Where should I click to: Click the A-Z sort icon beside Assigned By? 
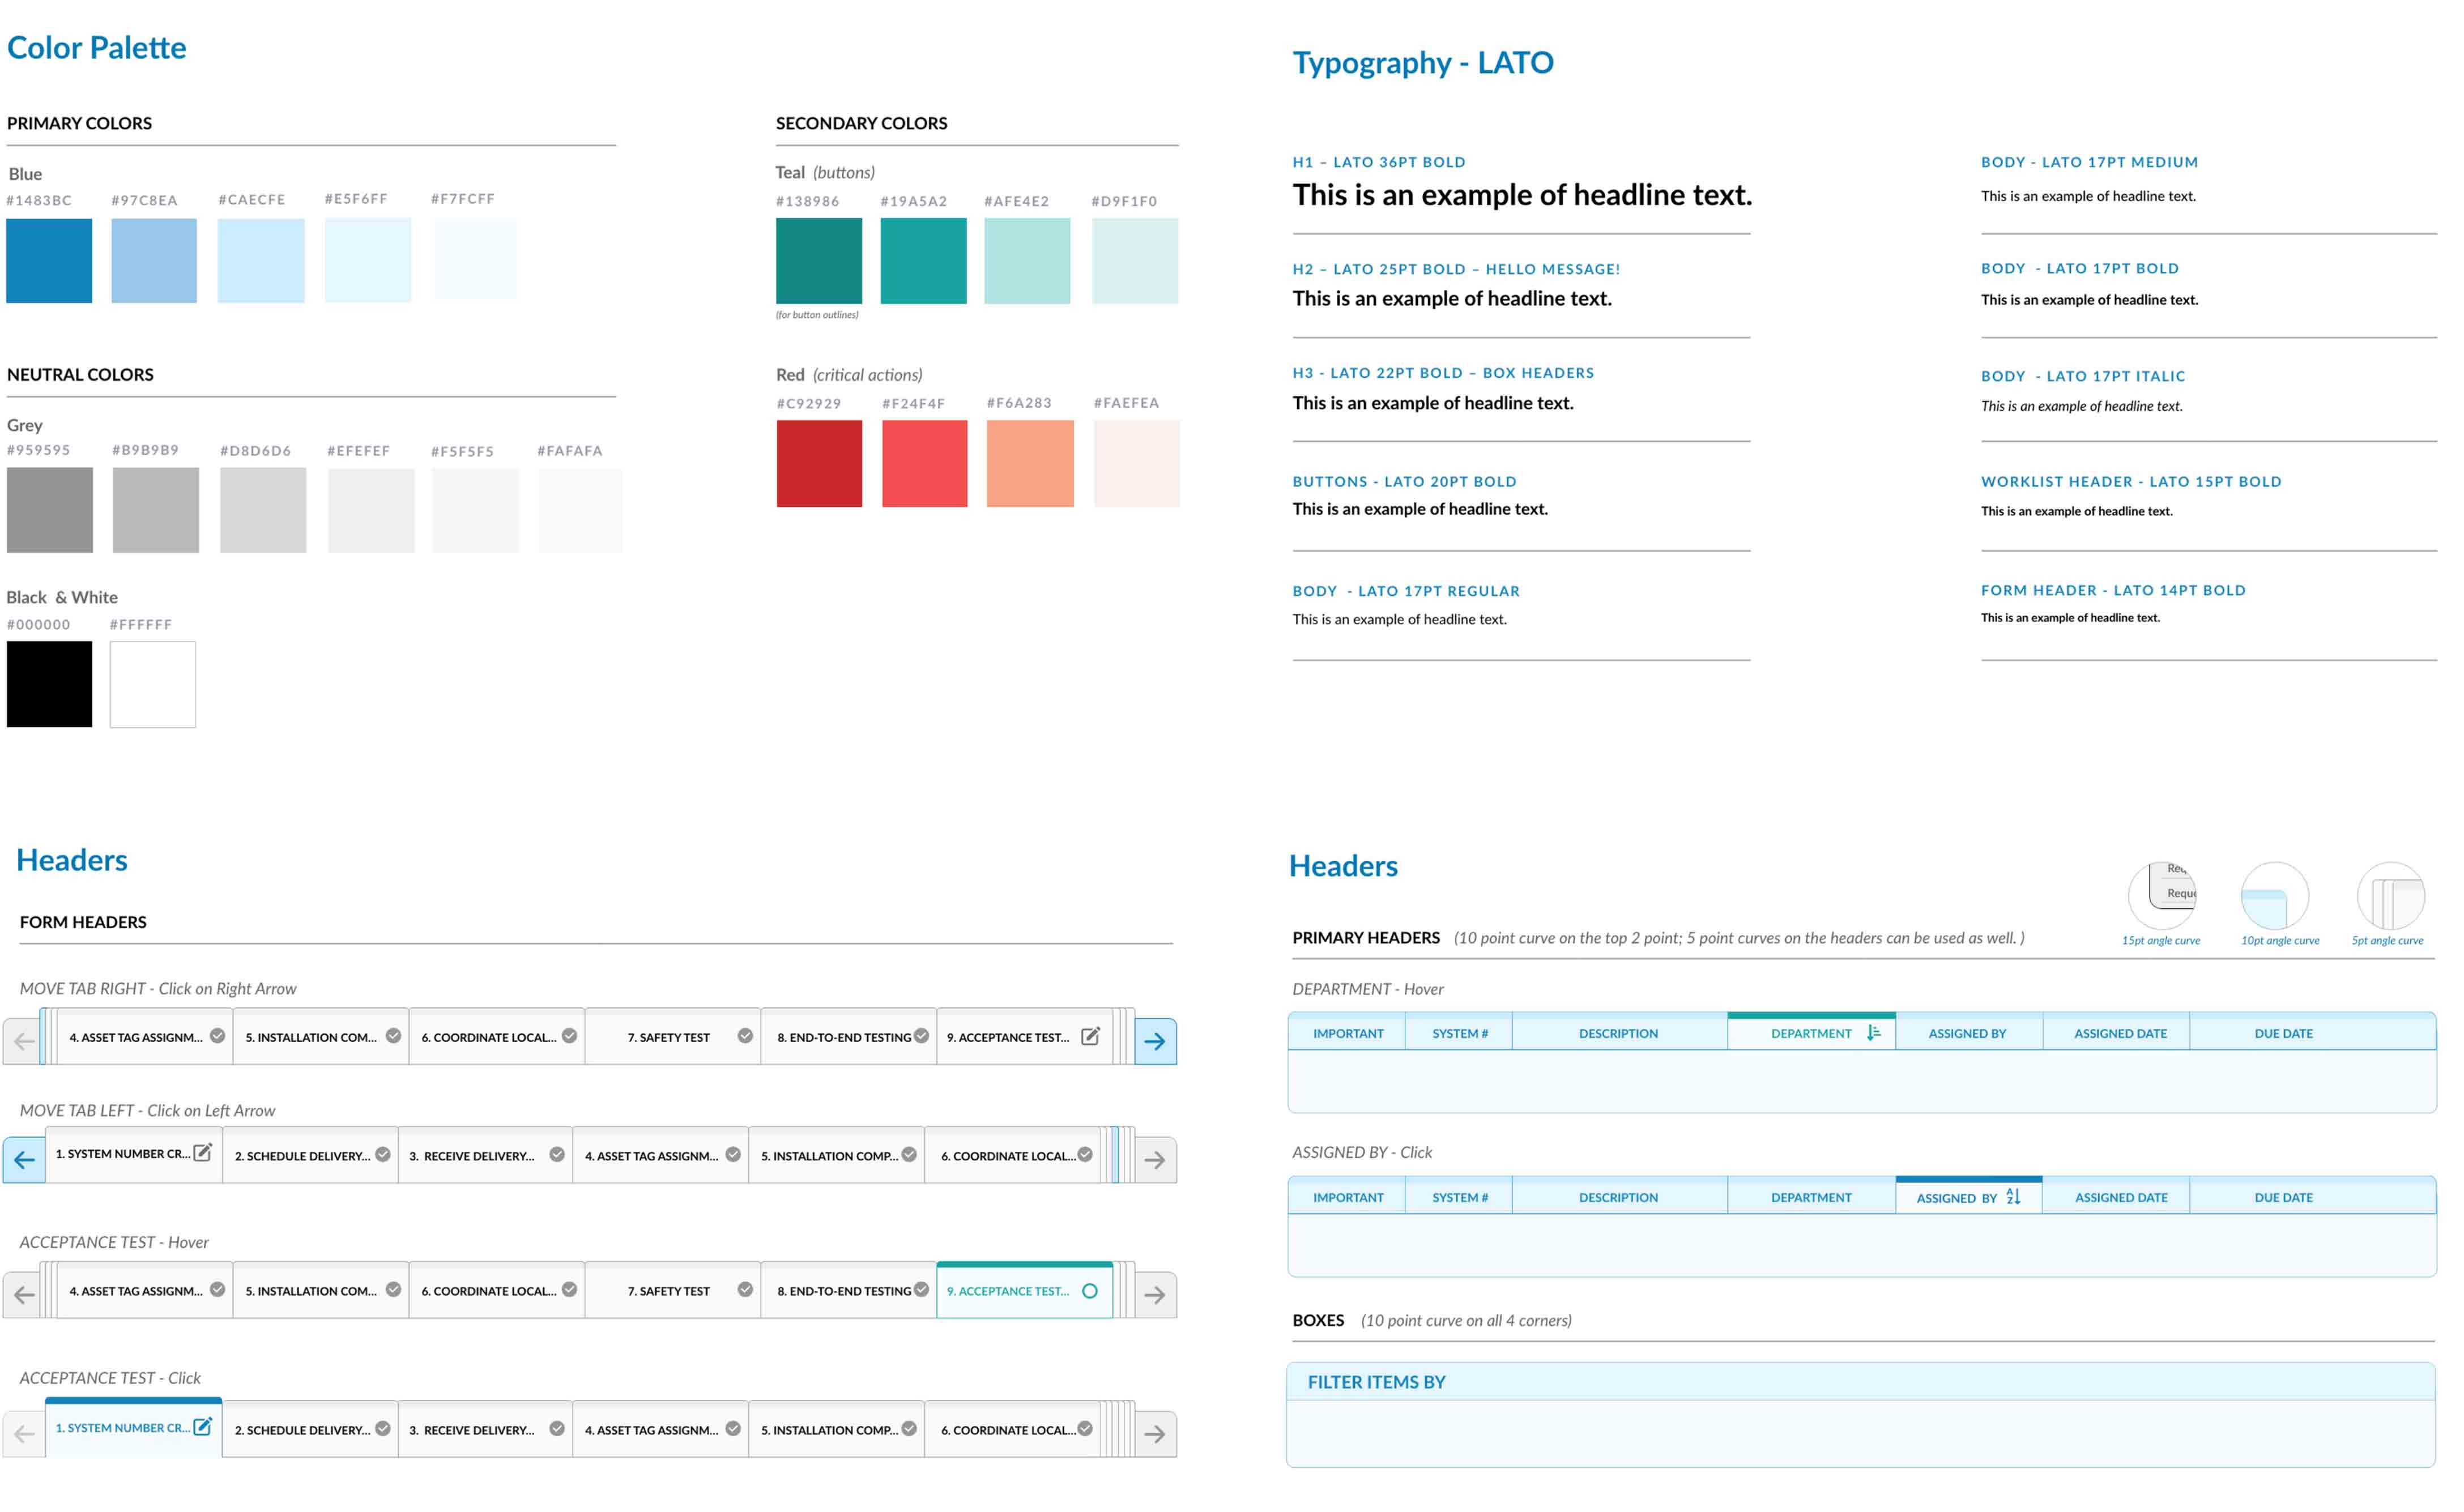coord(2013,1197)
